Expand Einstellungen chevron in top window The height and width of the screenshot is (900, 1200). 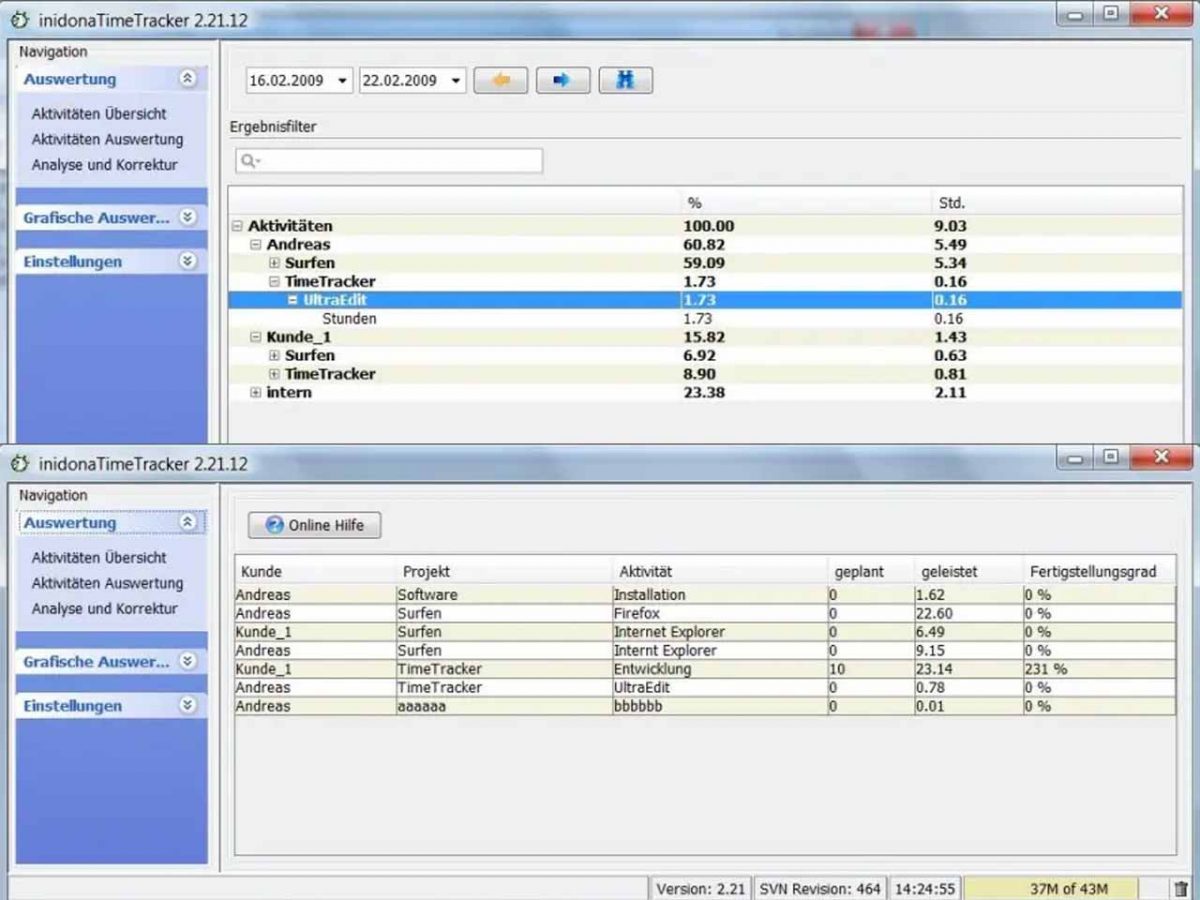[187, 261]
